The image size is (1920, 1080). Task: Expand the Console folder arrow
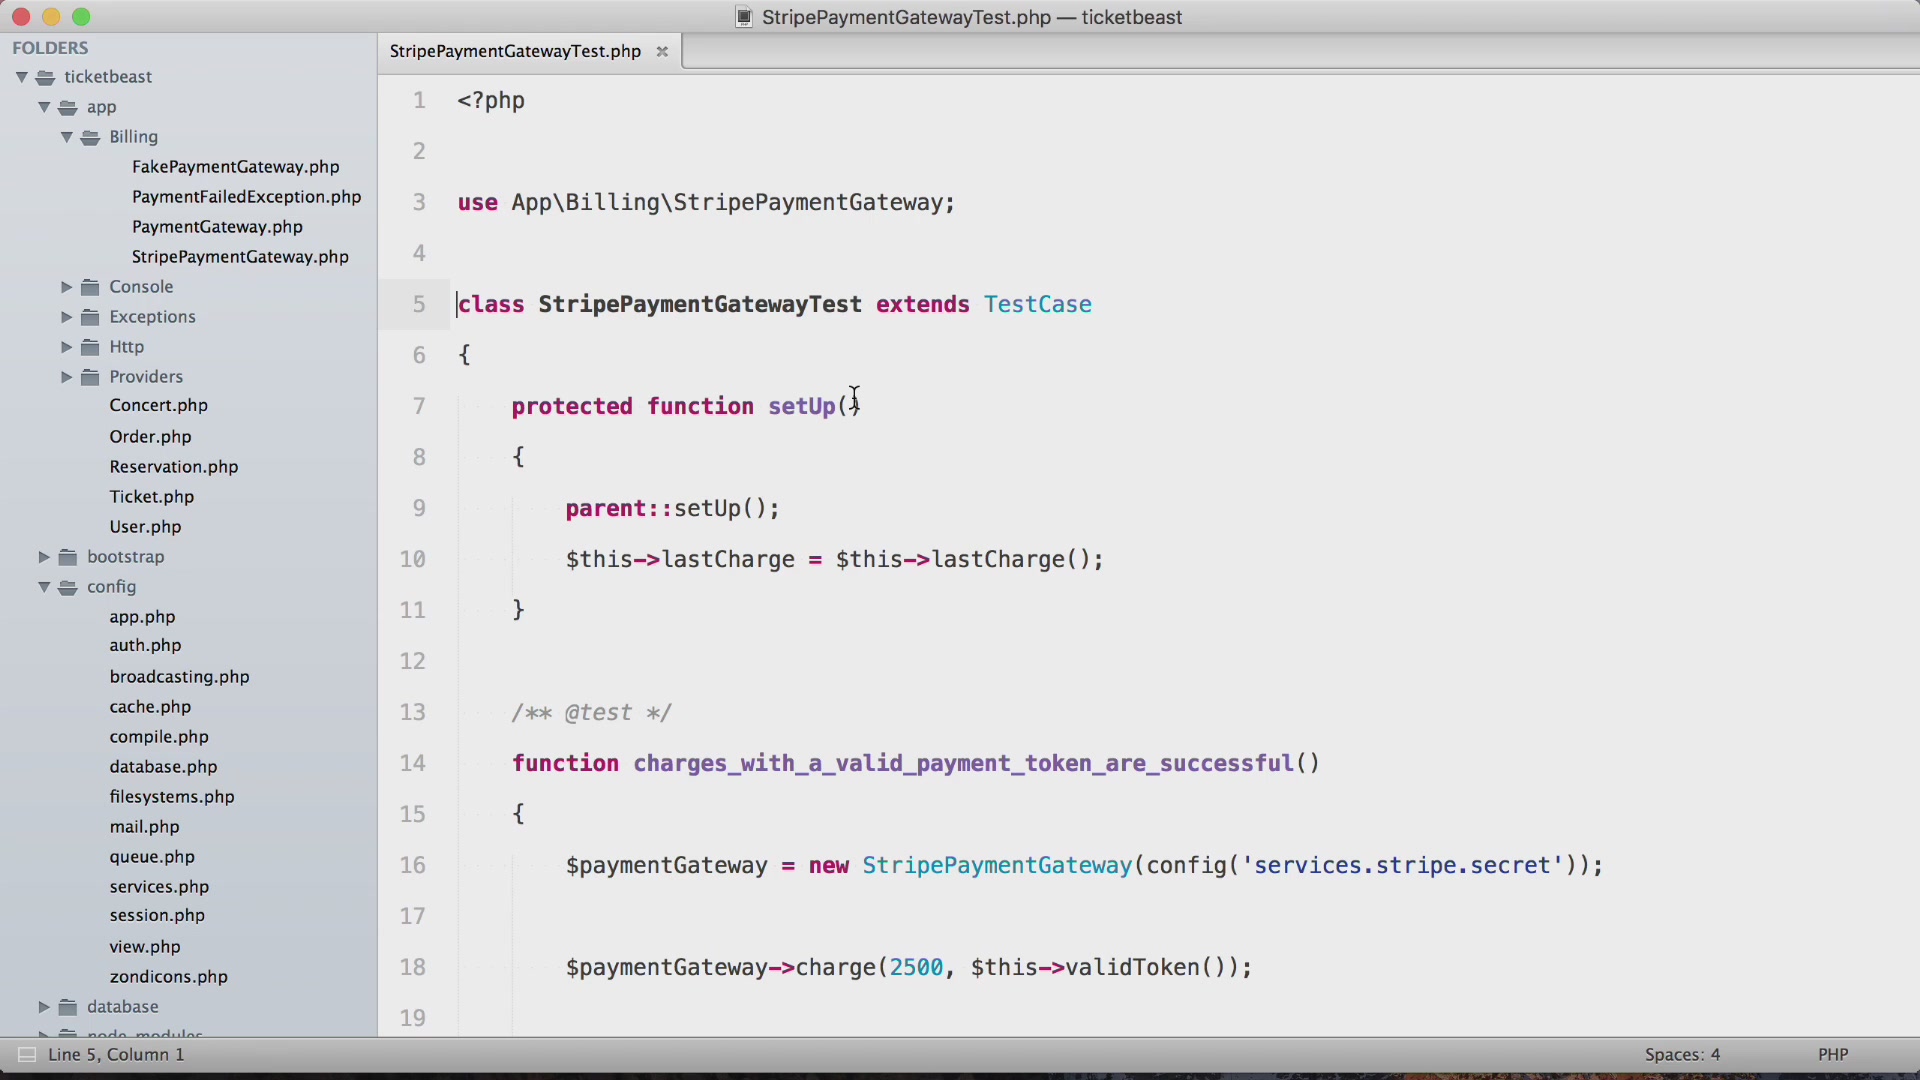tap(66, 287)
